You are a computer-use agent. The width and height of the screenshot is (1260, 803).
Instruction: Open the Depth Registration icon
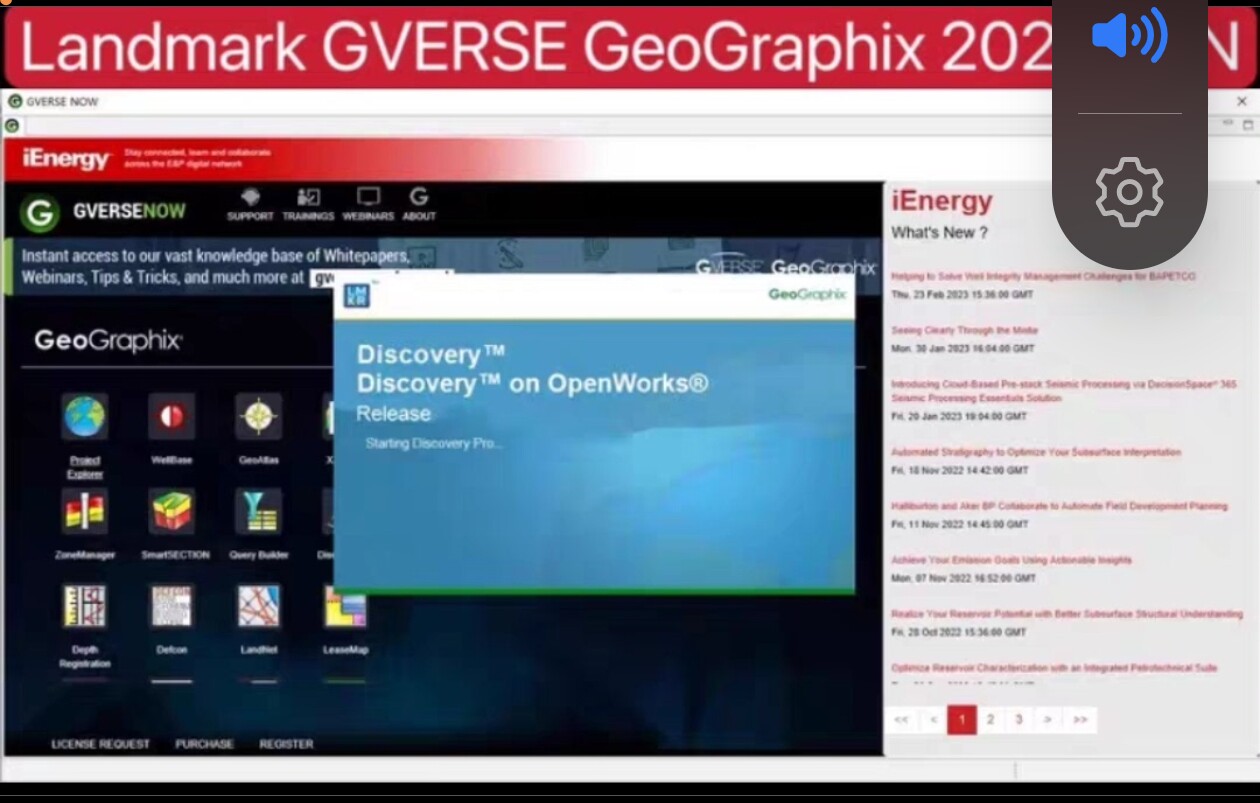click(x=85, y=607)
